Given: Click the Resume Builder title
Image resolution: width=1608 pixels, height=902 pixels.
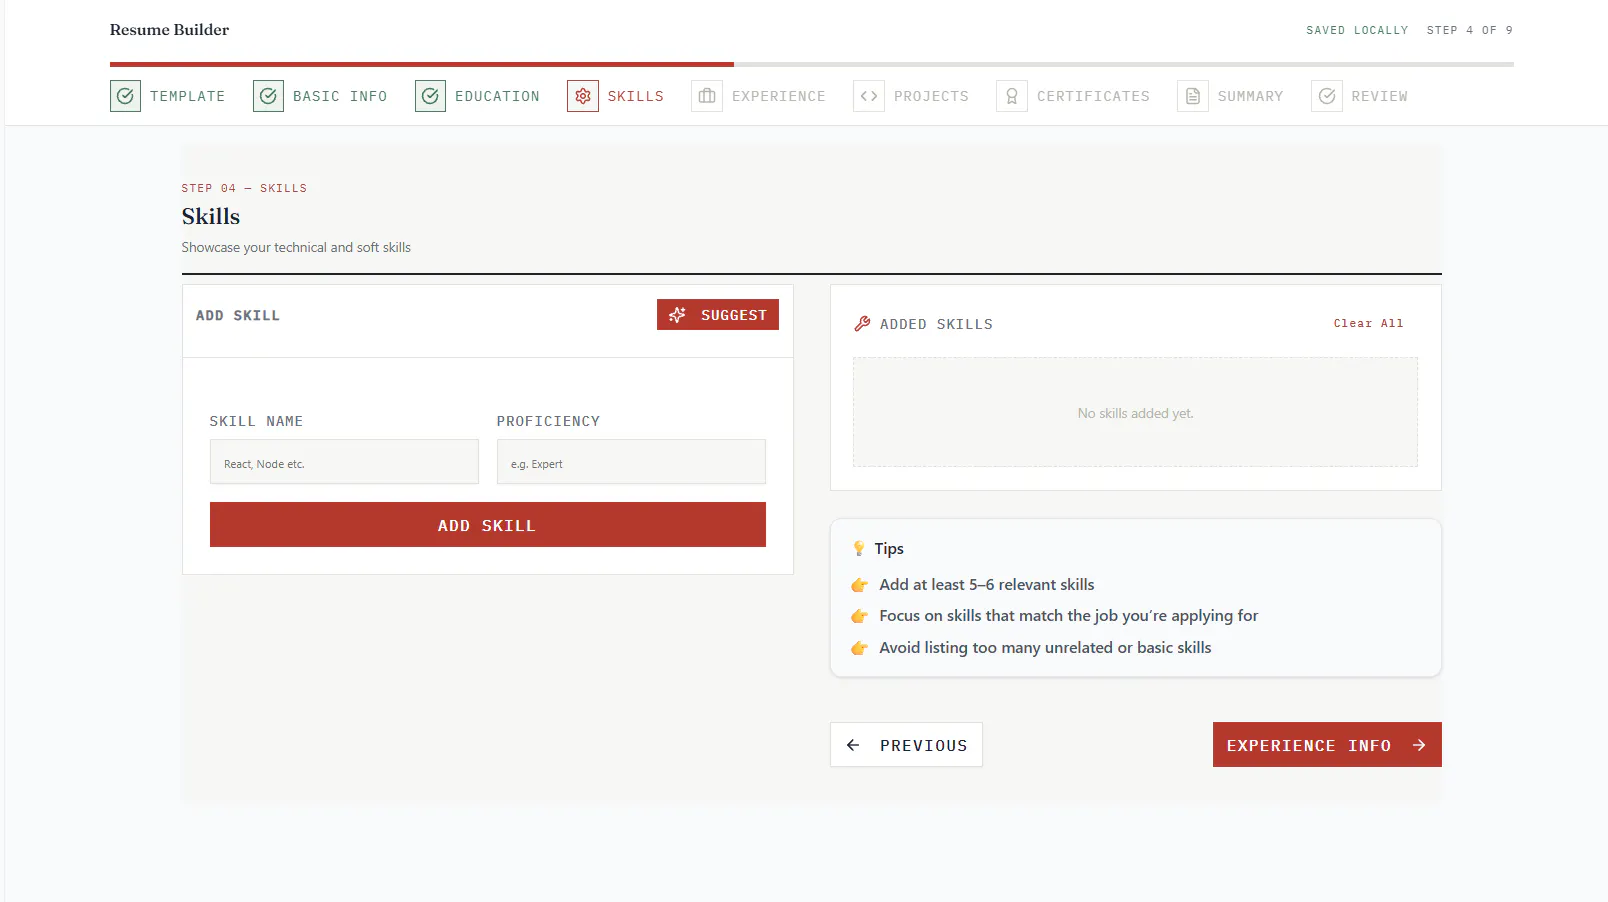Looking at the screenshot, I should coord(169,30).
